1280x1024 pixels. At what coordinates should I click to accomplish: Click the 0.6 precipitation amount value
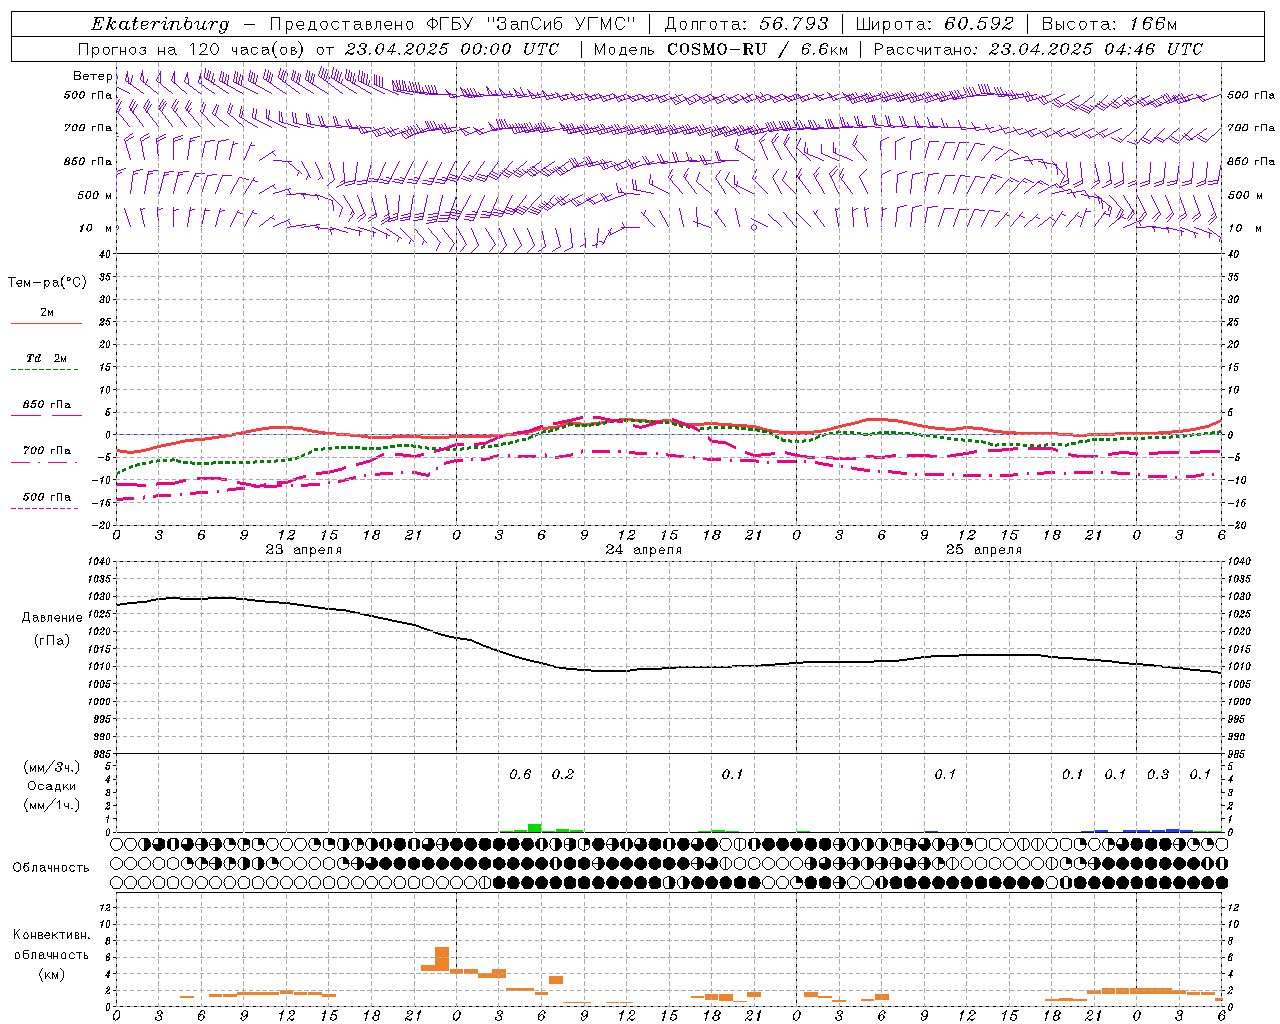(x=520, y=774)
